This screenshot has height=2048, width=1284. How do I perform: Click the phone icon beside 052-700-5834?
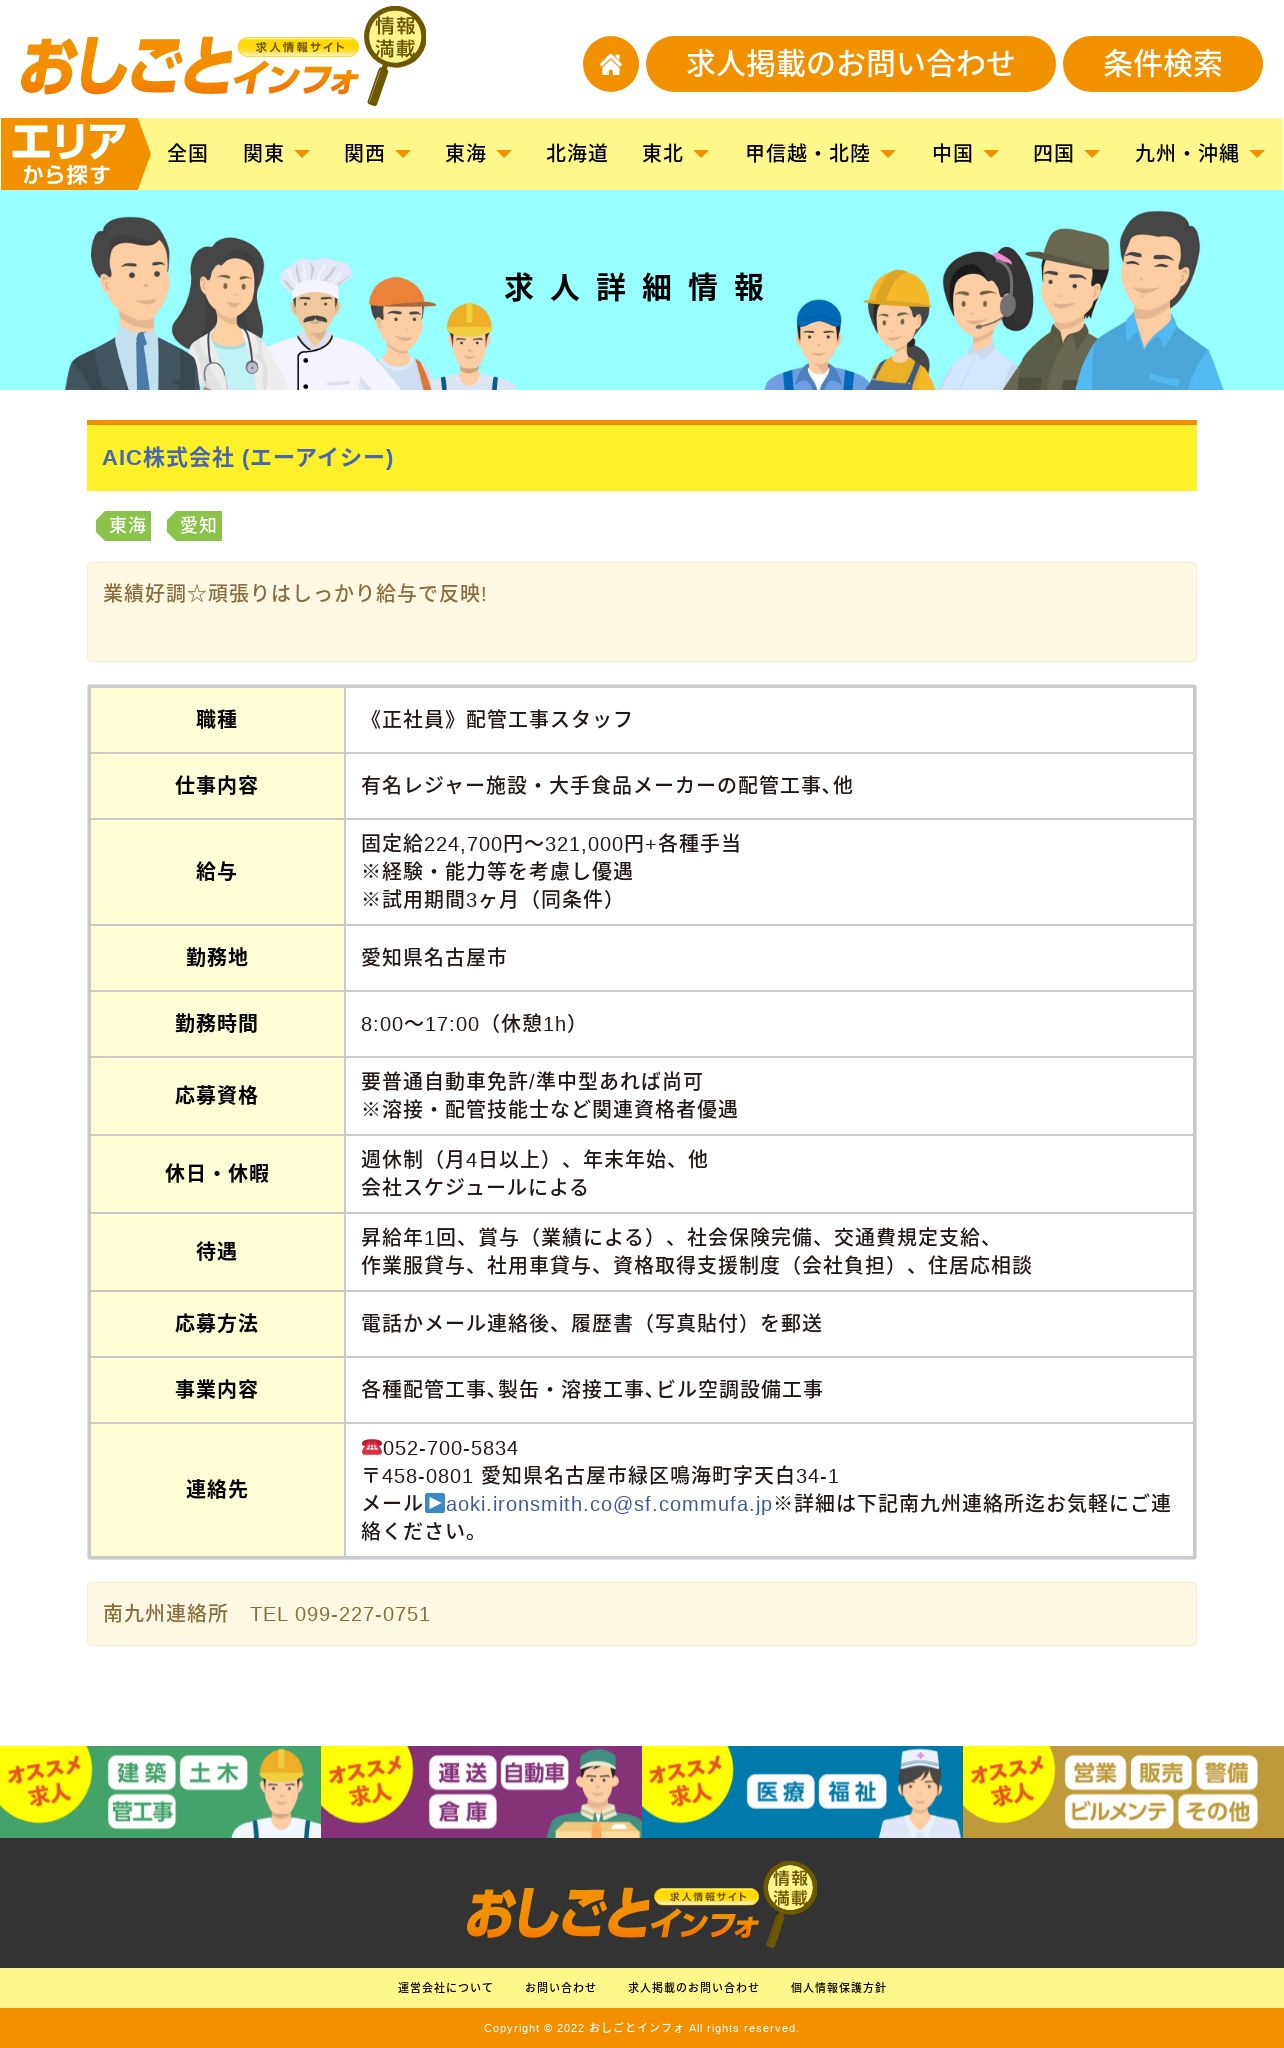tap(371, 1447)
